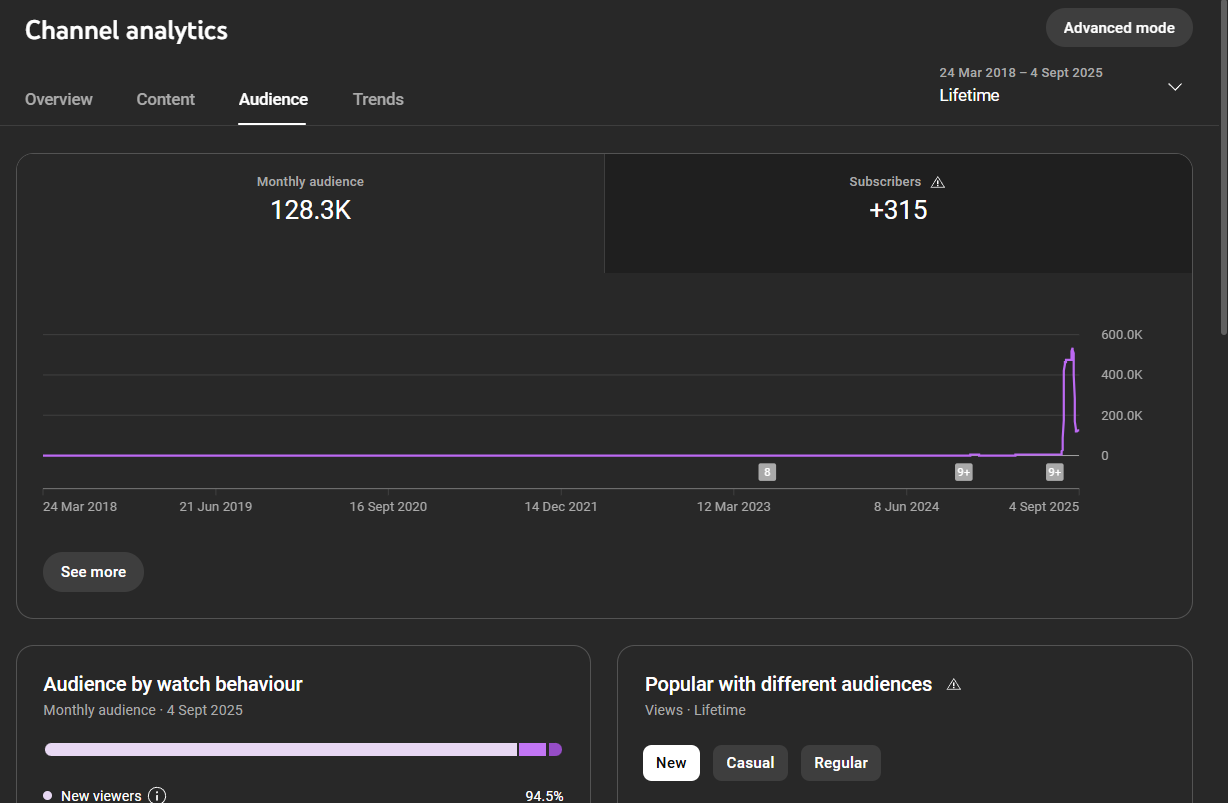Click the 16 Sept 2020 axis date

click(388, 507)
